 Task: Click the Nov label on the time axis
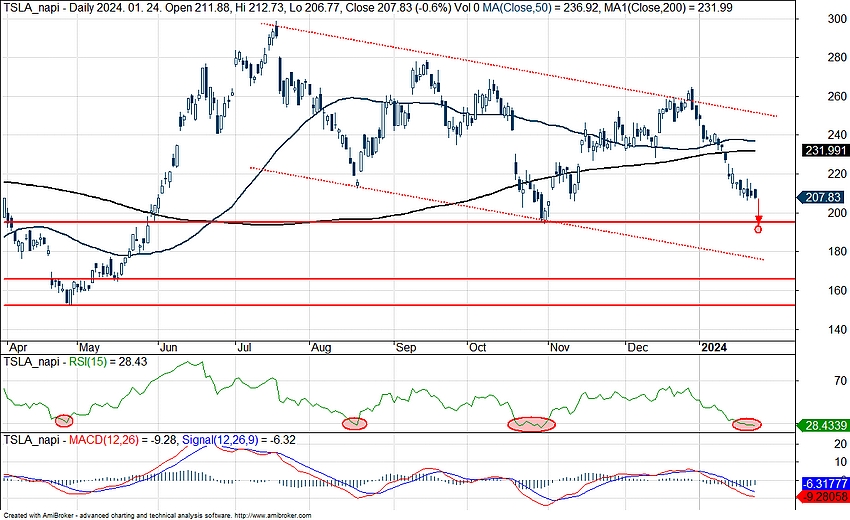coord(560,348)
